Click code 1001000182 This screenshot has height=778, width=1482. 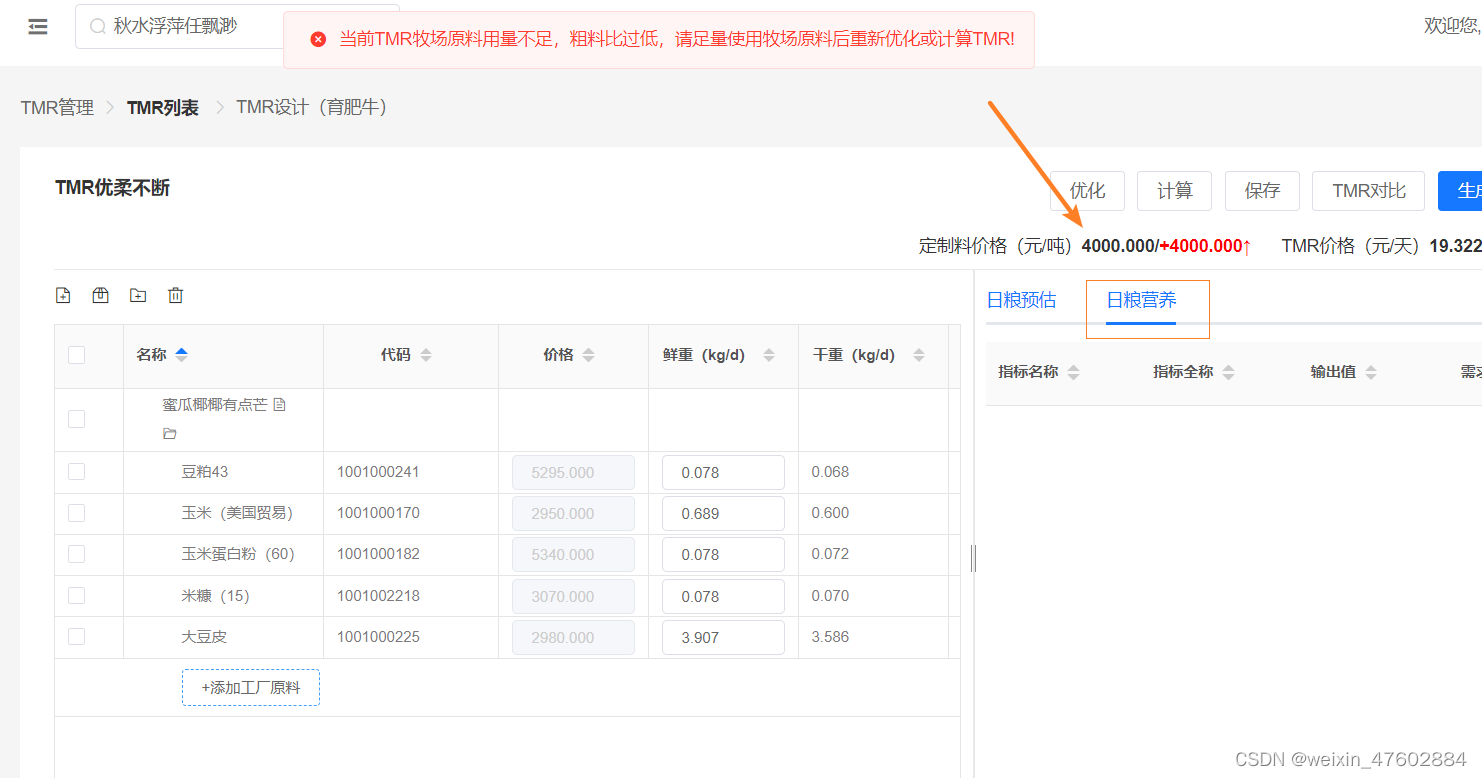pos(378,553)
